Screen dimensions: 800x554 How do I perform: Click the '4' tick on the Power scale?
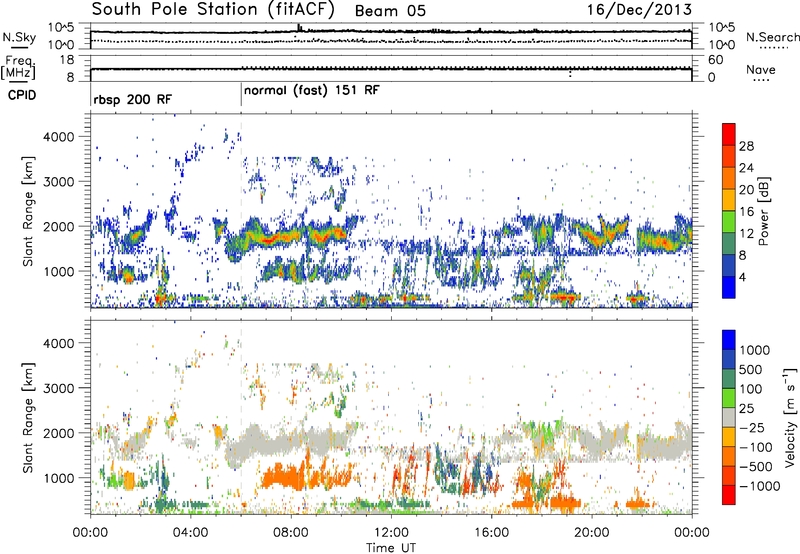(743, 277)
